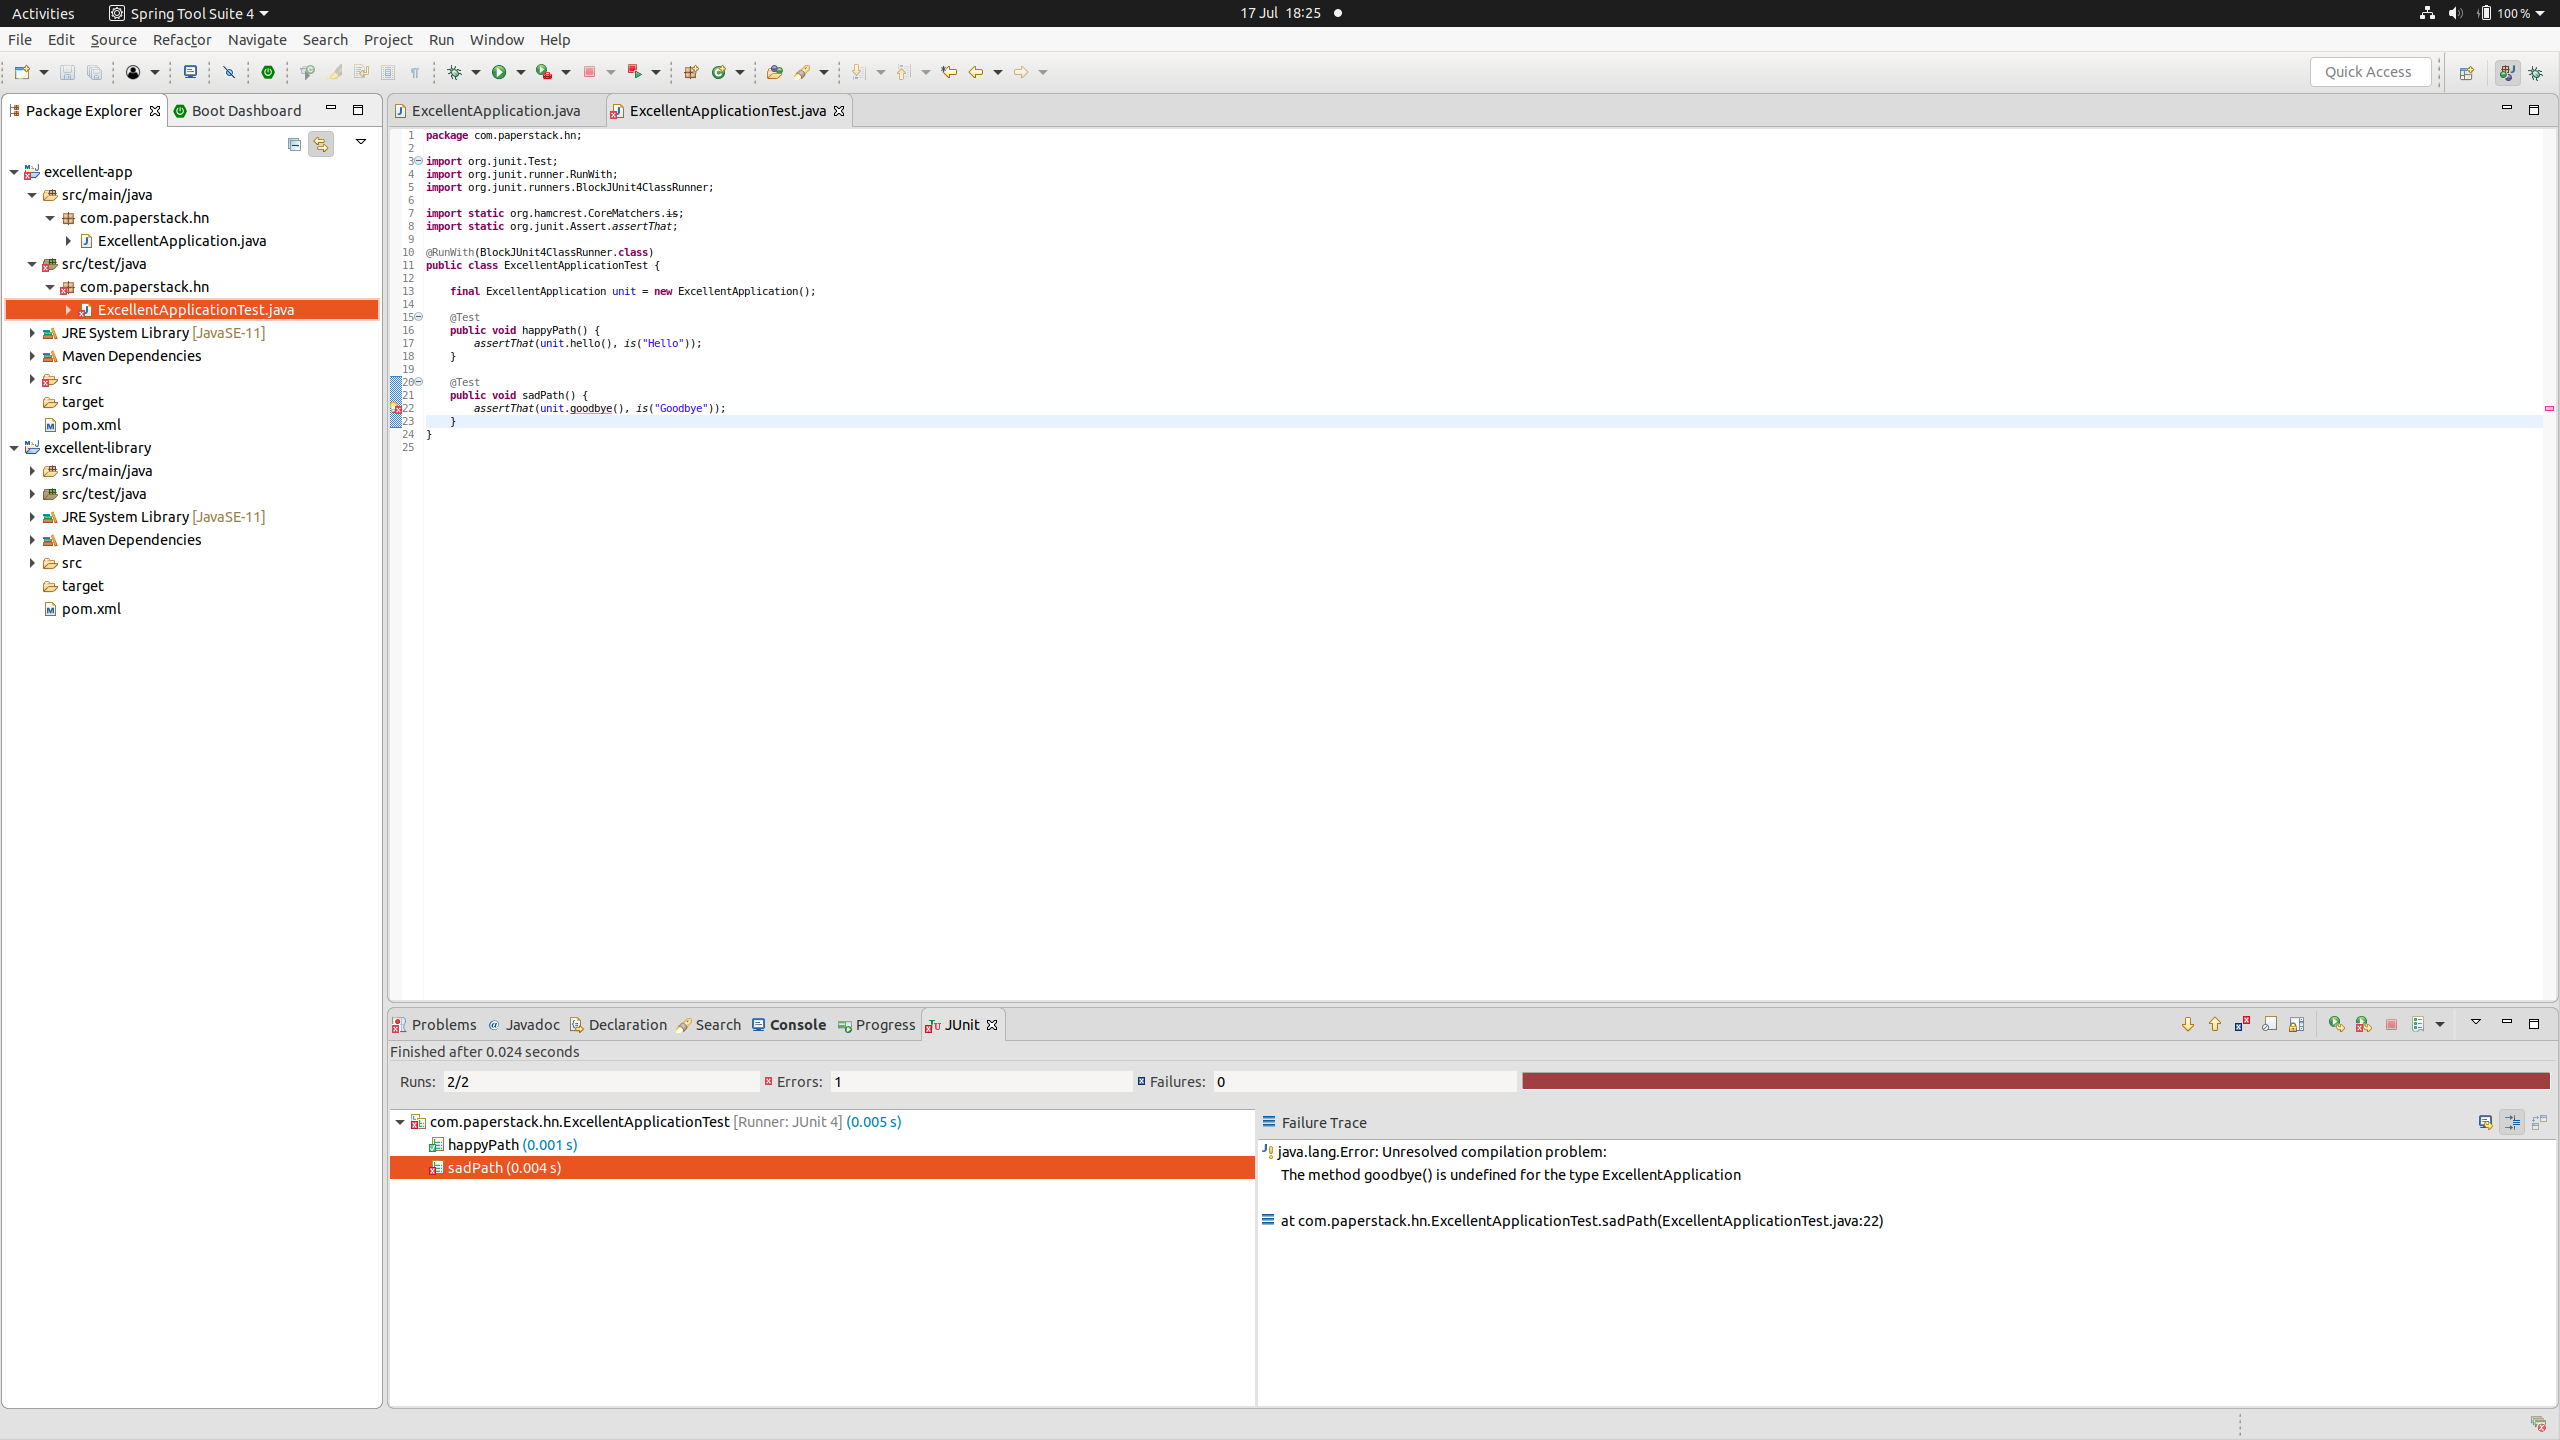2560x1440 pixels.
Task: Toggle Link with Editor in Package Explorer
Action: (x=321, y=144)
